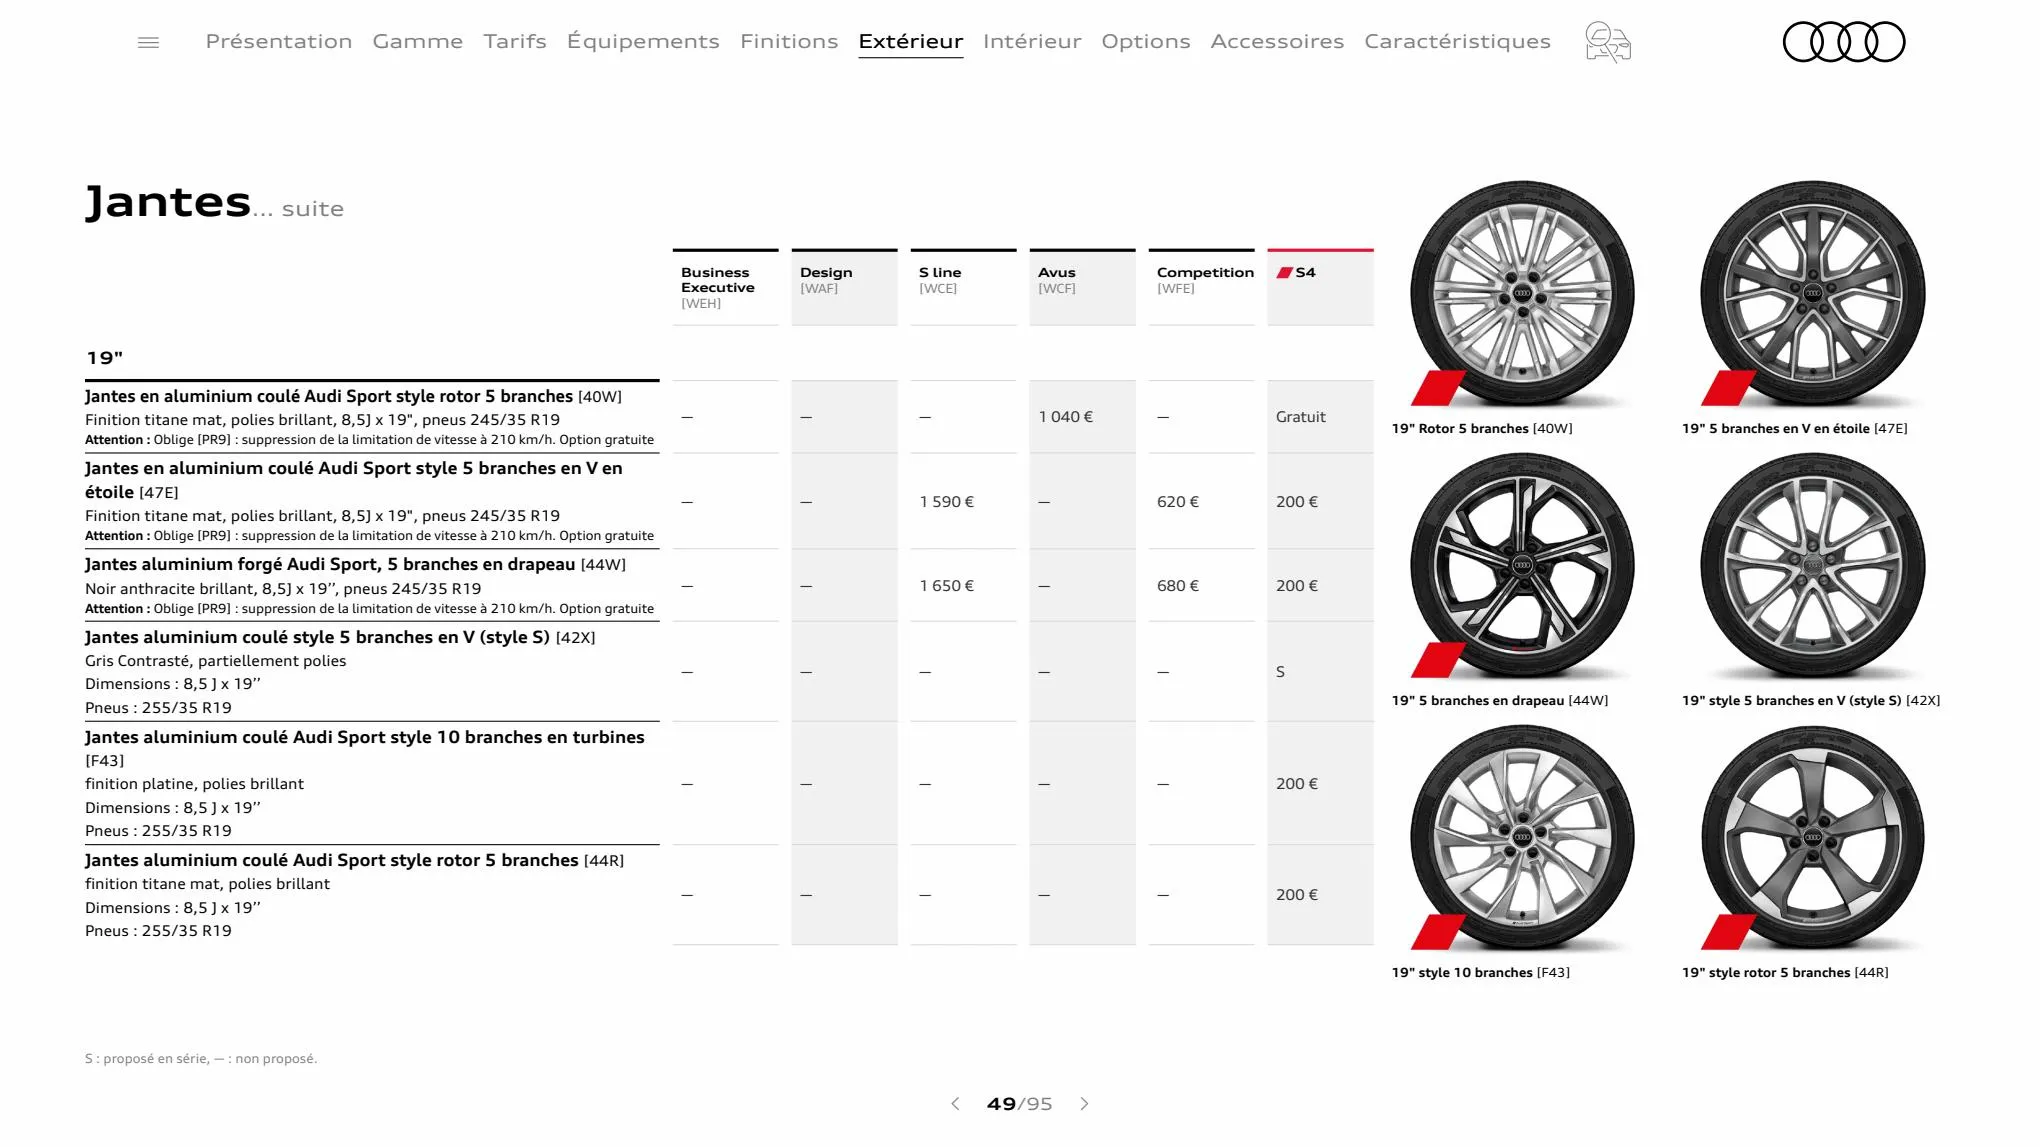This screenshot has height=1147, width=2040.
Task: Navigate to Accessoires tab
Action: (1277, 41)
